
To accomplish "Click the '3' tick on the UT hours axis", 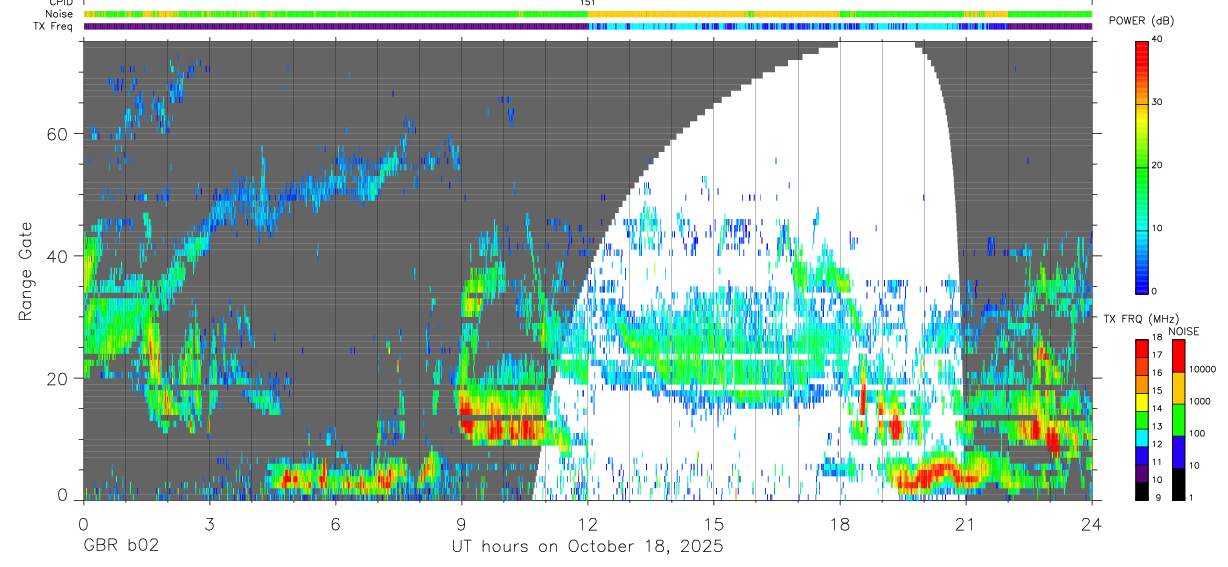I will 209,523.
